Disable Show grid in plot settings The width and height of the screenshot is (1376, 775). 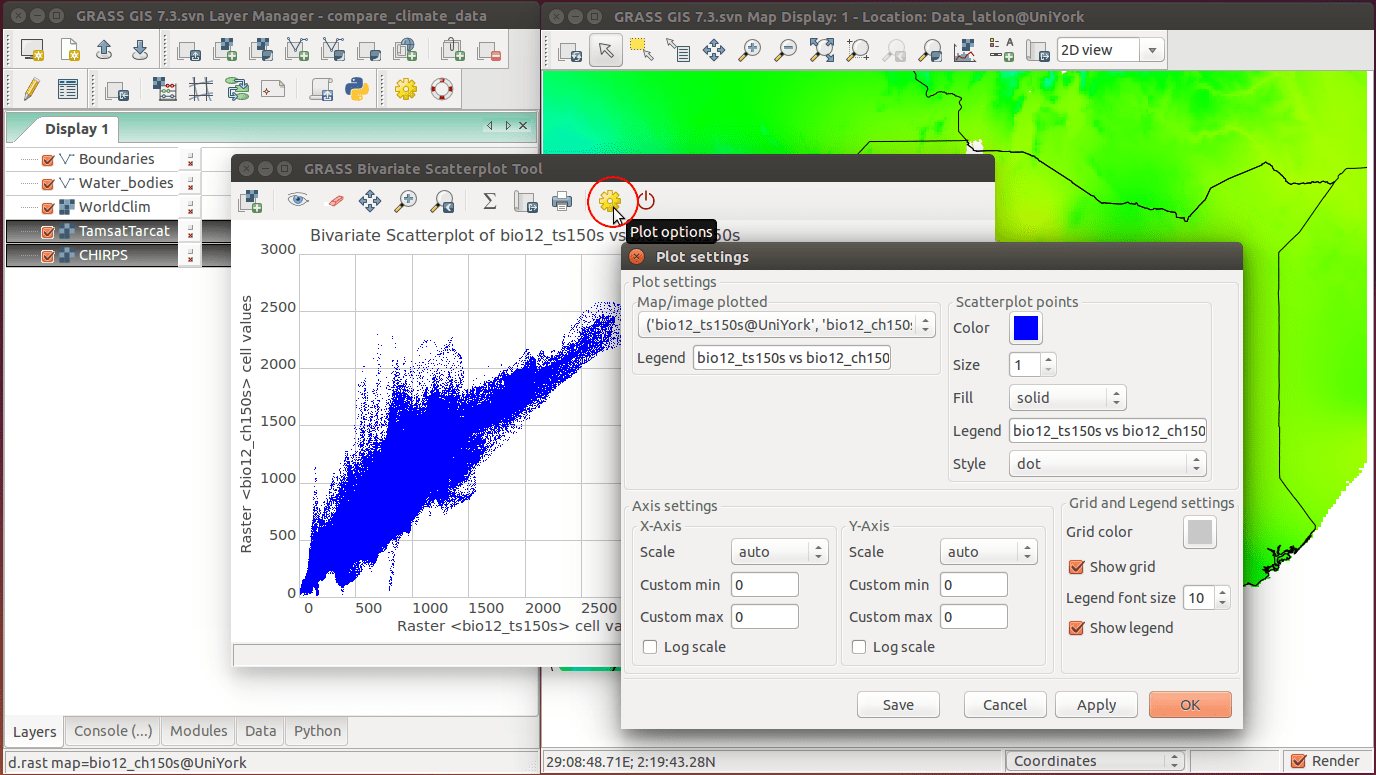point(1077,567)
